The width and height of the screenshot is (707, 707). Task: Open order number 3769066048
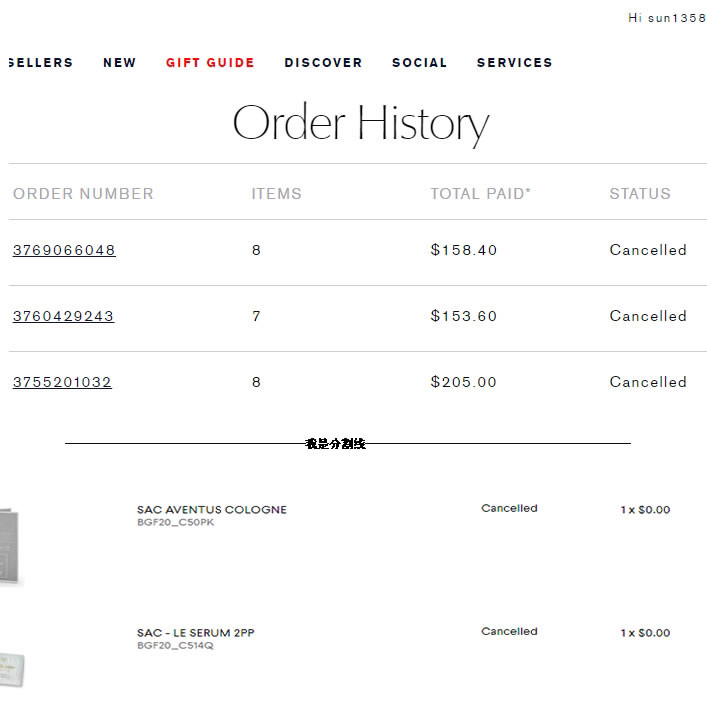(64, 250)
